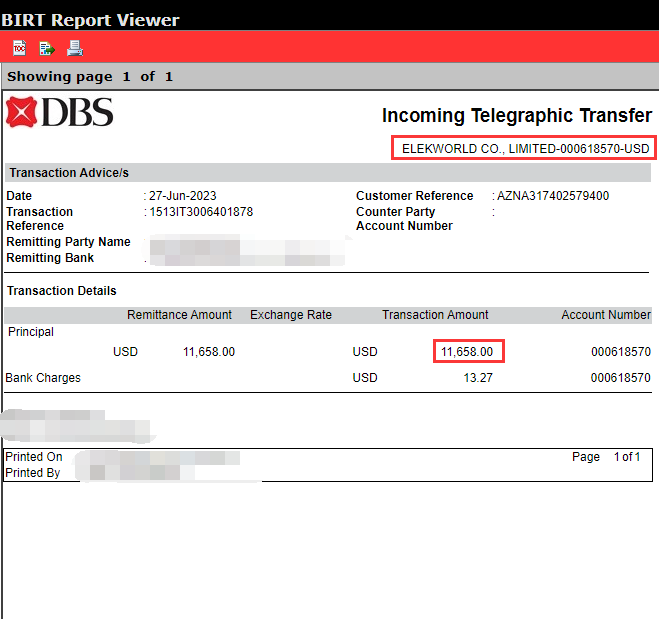This screenshot has width=659, height=619.
Task: Click the 'BIRT Report Viewer' title
Action: [90, 20]
